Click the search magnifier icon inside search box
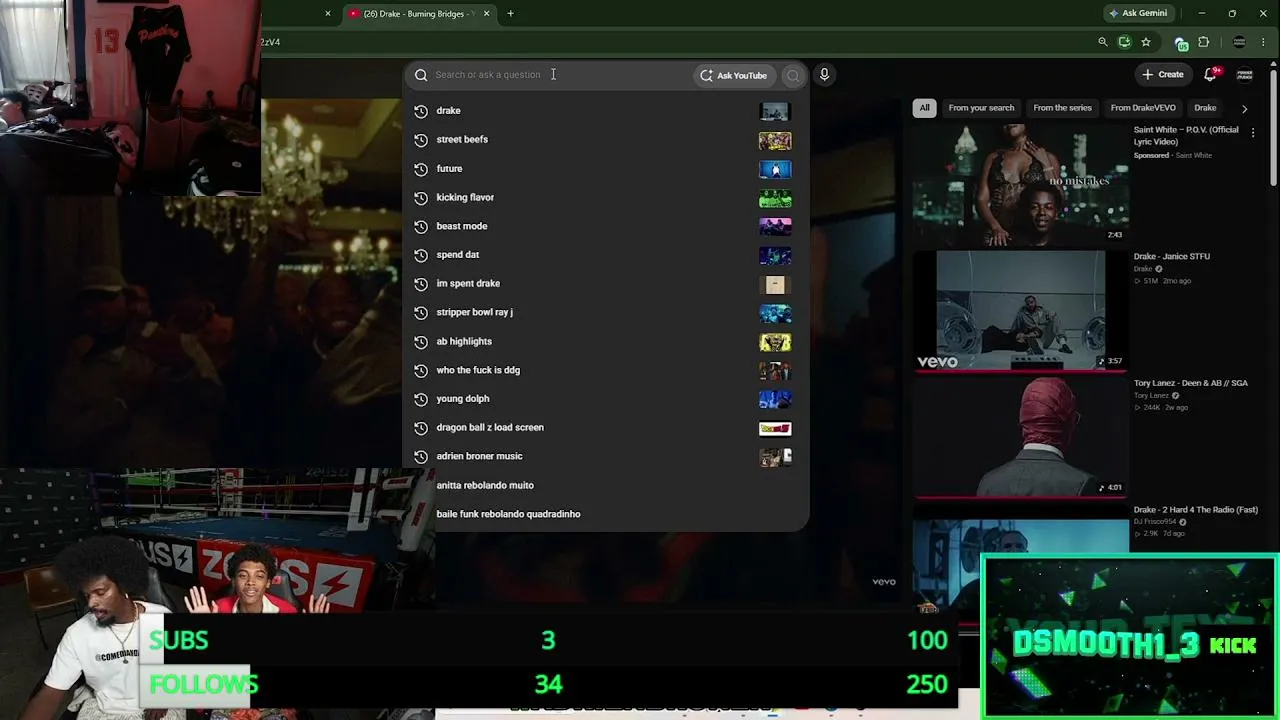The image size is (1280, 720). tap(421, 75)
